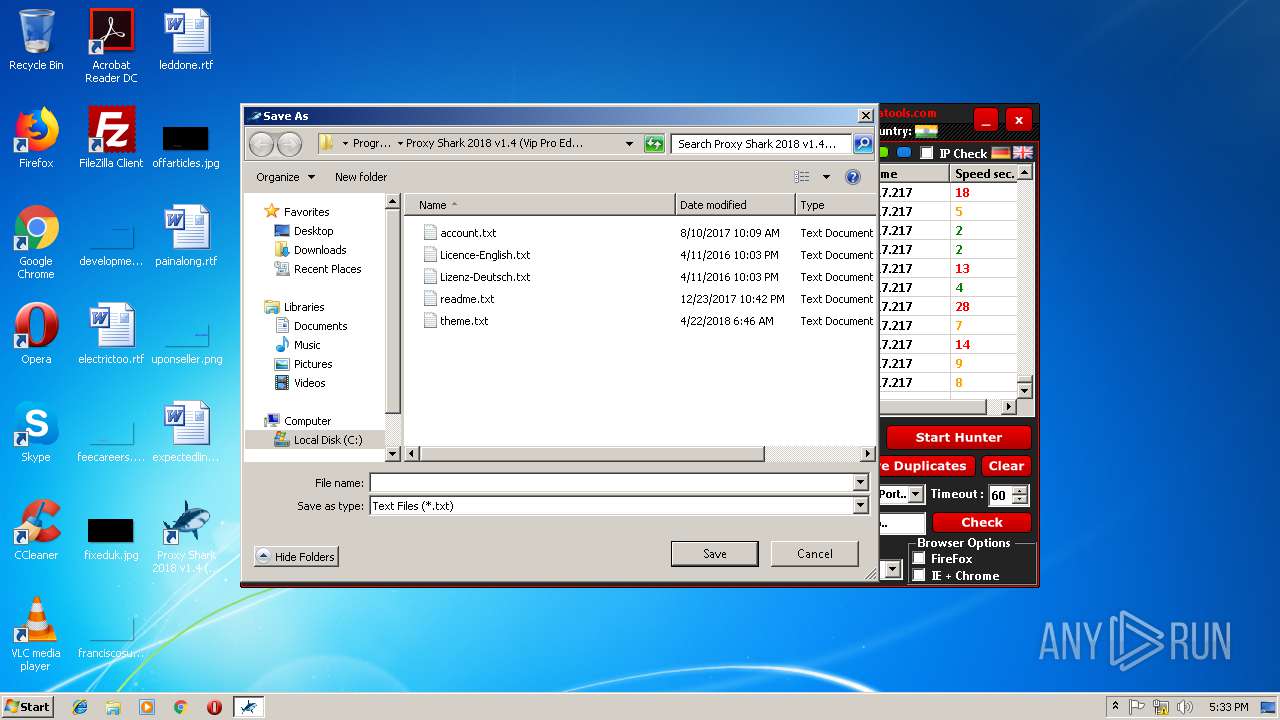Click Back navigation arrow in dialog
This screenshot has height=720, width=1280.
tap(261, 144)
